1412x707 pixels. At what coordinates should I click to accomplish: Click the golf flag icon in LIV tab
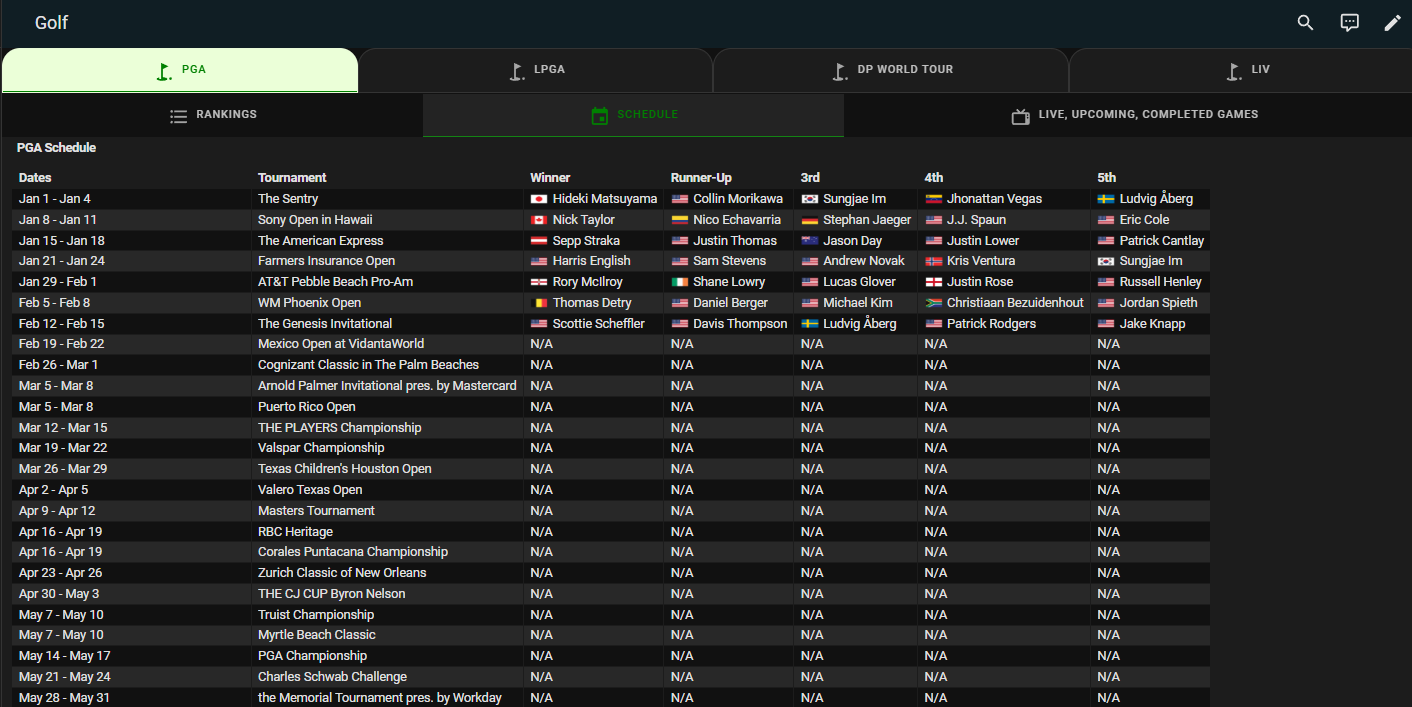1234,71
